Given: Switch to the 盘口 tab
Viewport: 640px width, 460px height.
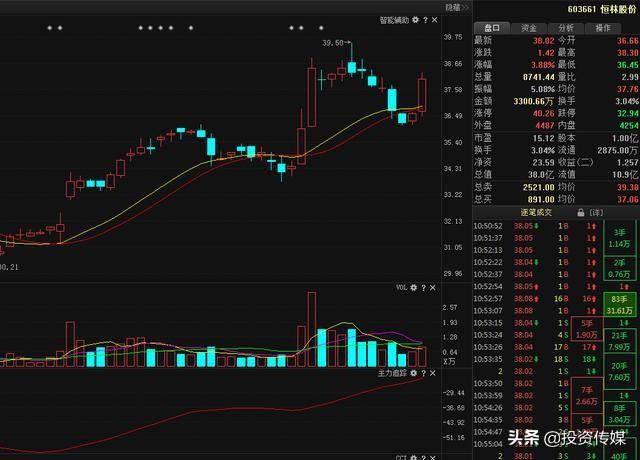Looking at the screenshot, I should (x=492, y=28).
